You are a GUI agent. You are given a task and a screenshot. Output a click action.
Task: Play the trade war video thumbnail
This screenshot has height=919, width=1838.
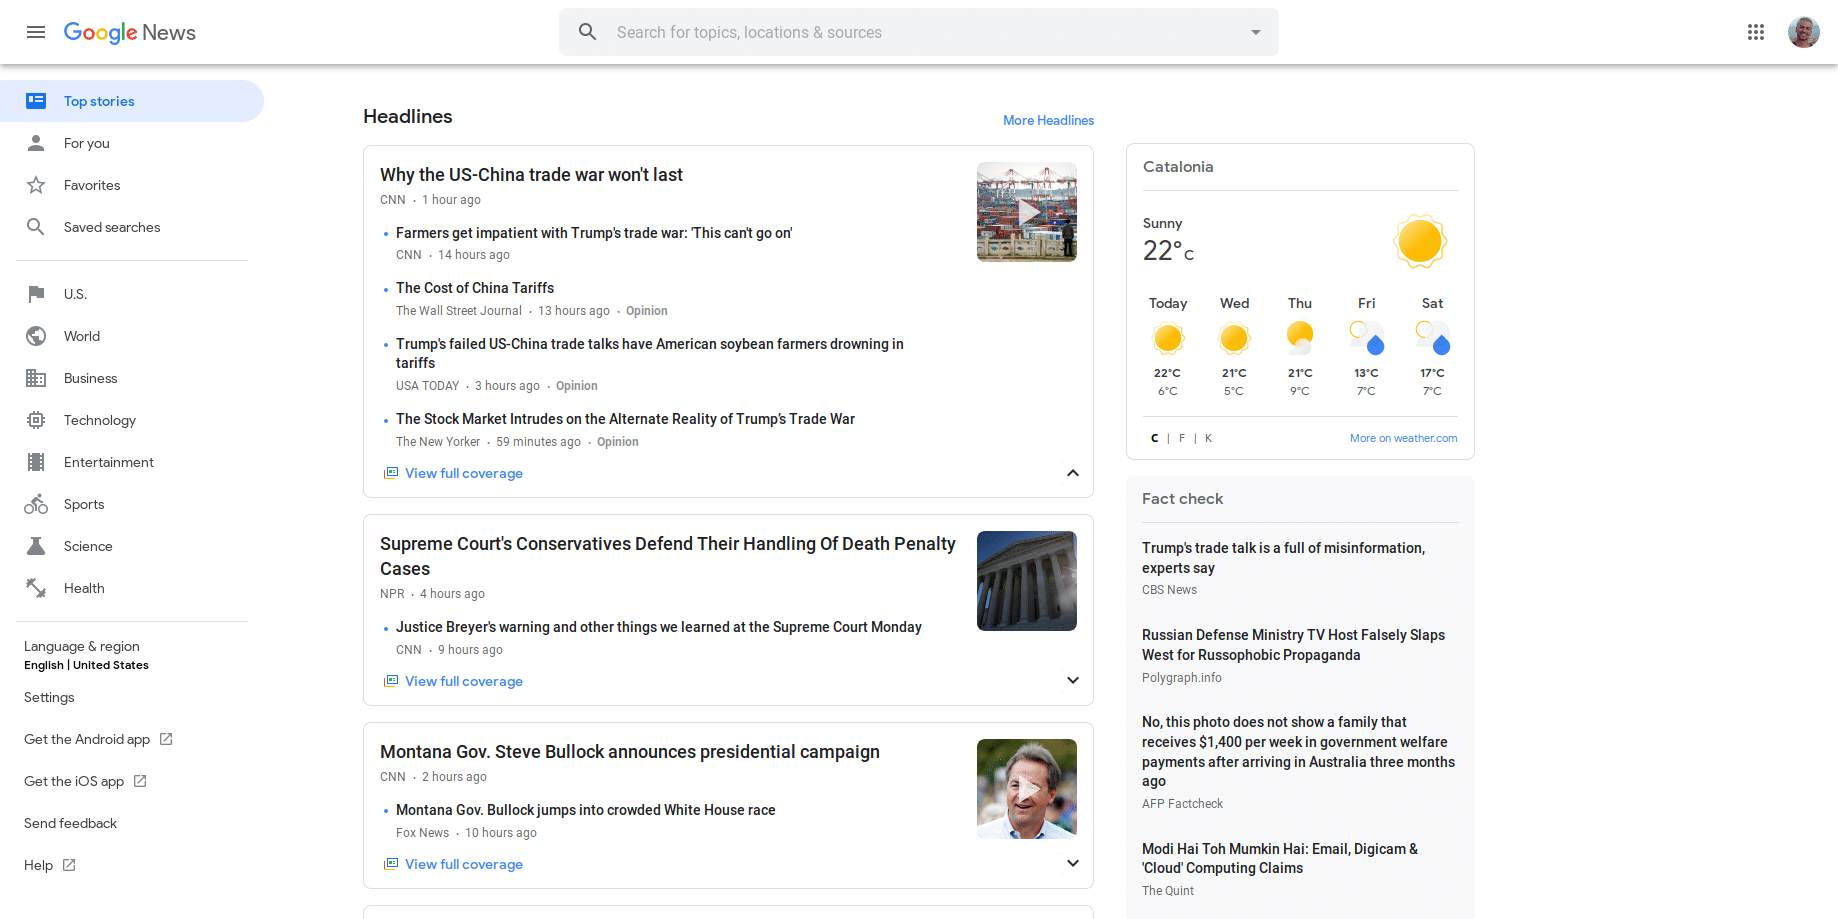1027,212
